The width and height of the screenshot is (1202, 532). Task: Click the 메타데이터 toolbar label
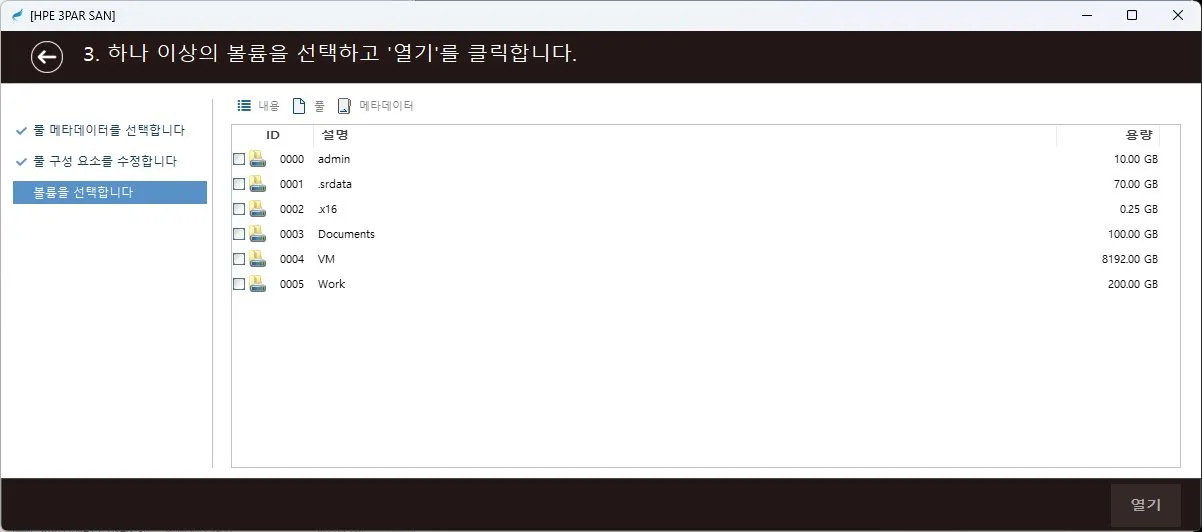[x=386, y=105]
